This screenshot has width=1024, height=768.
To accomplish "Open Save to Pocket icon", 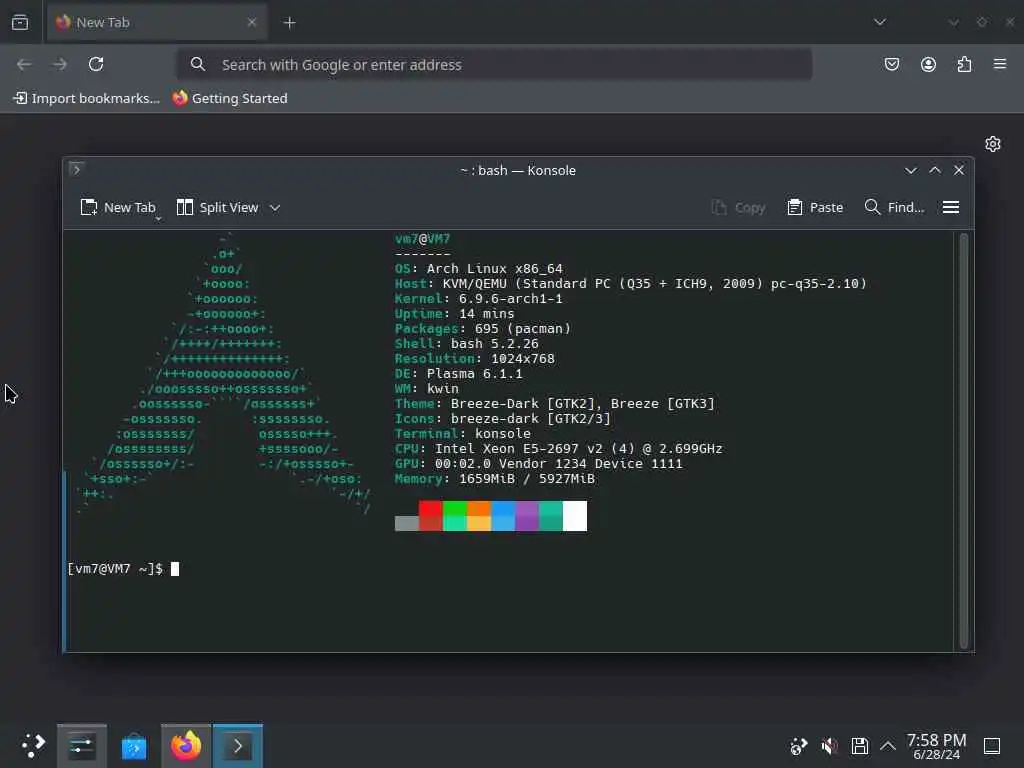I will point(891,64).
